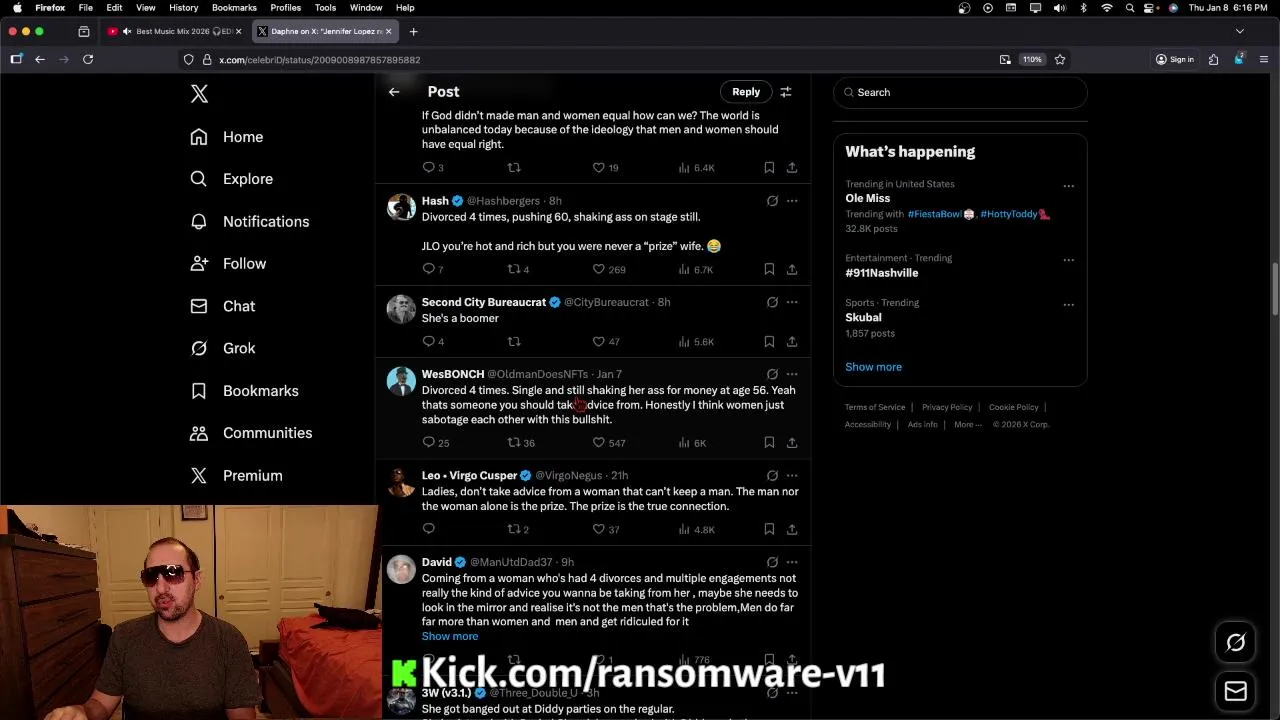Open more options on Second City Bureaucrat reply
The image size is (1280, 720).
coord(792,302)
